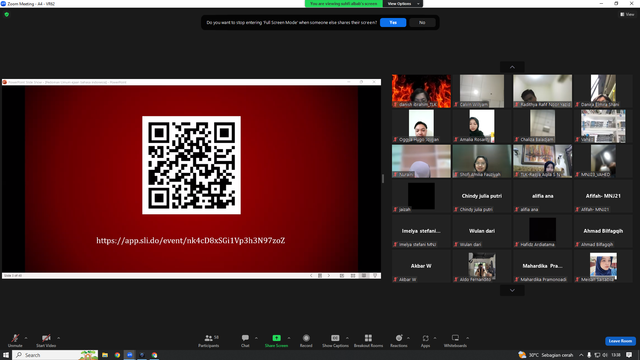Open File Explorer from the taskbar
640x360 pixels.
[x=105, y=355]
